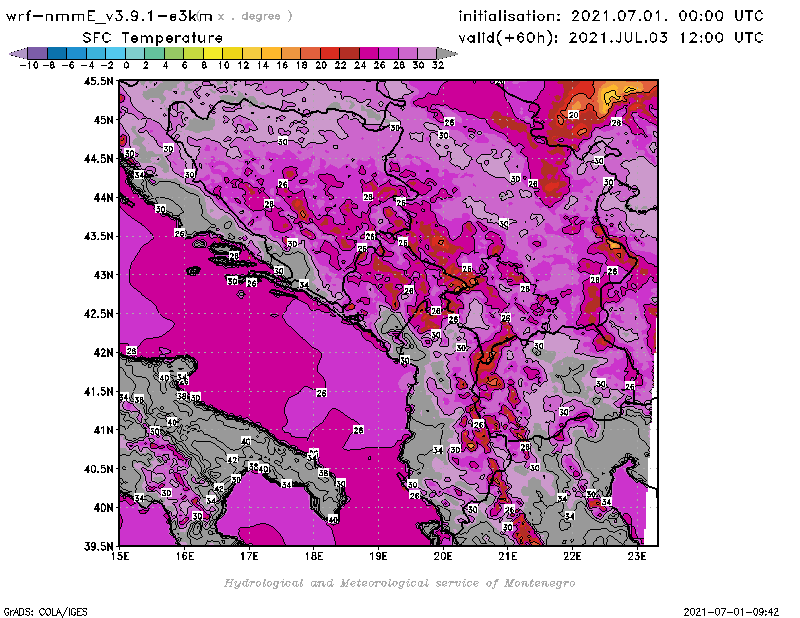Image resolution: width=800 pixels, height=618 pixels.
Task: Click the '-10' legend scale label
Action: point(28,65)
